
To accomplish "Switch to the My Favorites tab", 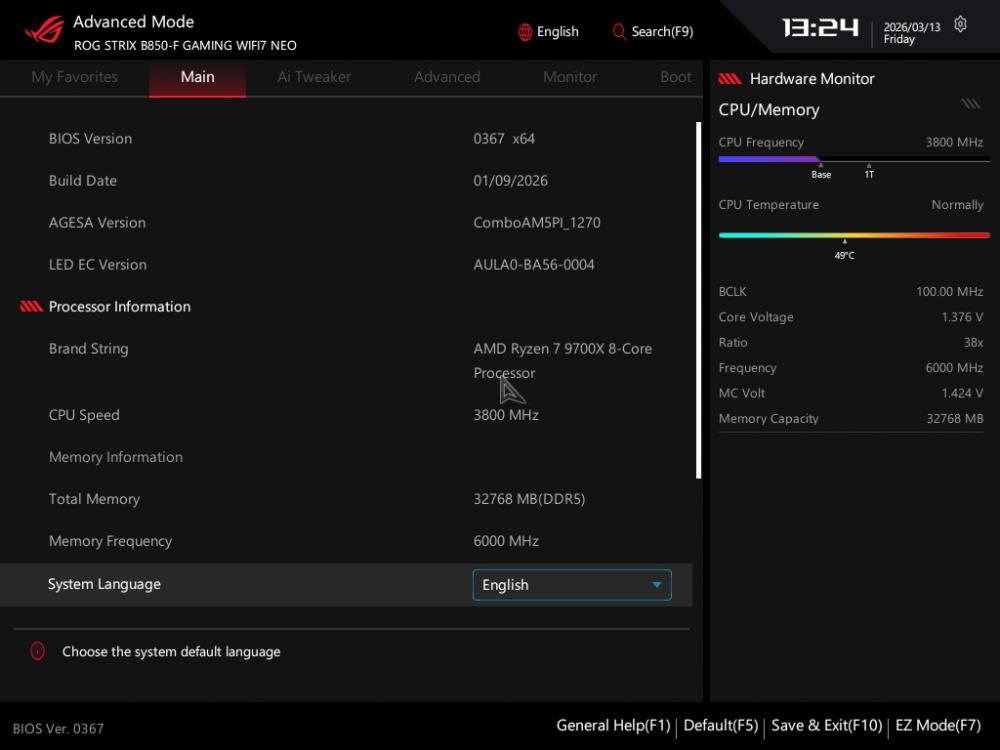I will coord(74,77).
